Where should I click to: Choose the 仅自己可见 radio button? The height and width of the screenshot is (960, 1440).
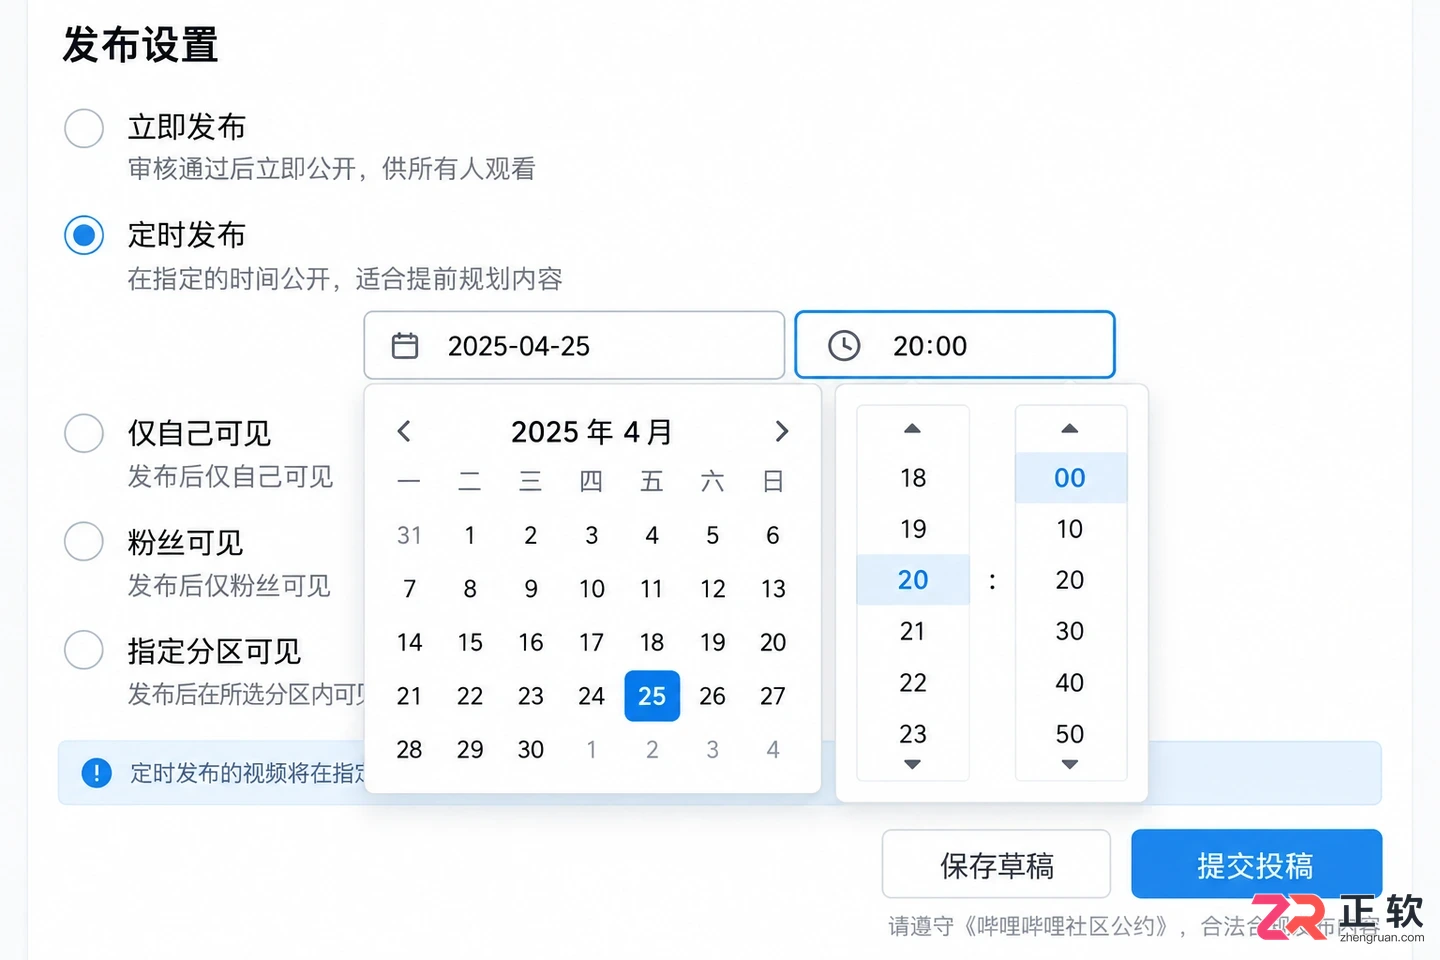point(84,434)
